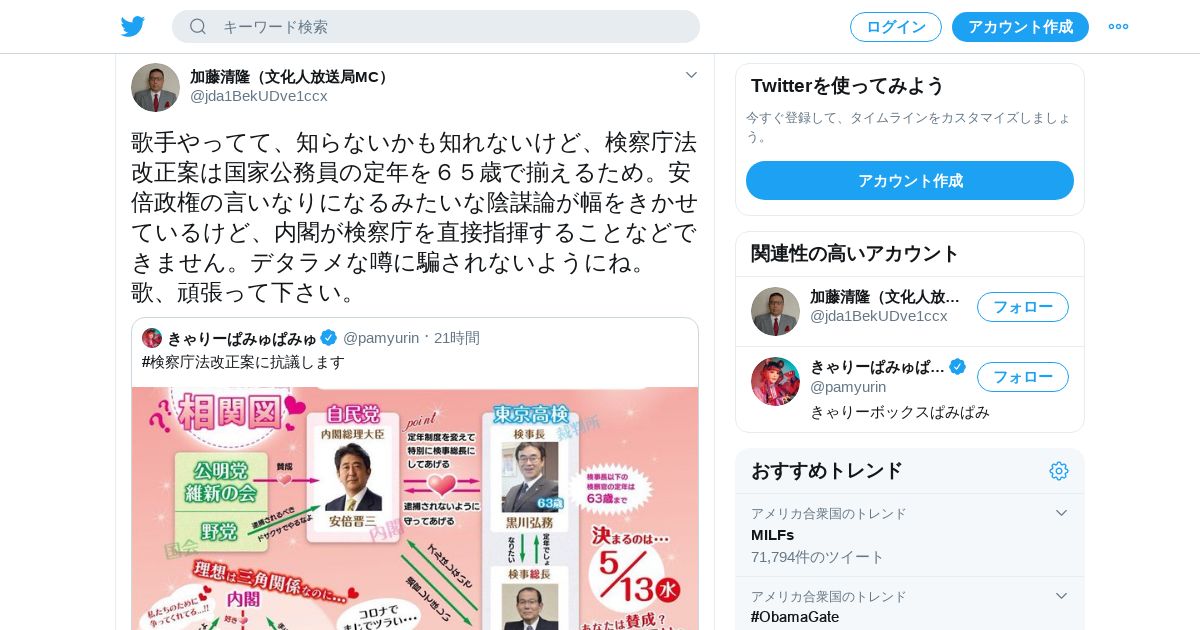Click きゃりーぱみゅぱみゅ avatar in related accounts
1200x630 pixels.
coord(775,381)
